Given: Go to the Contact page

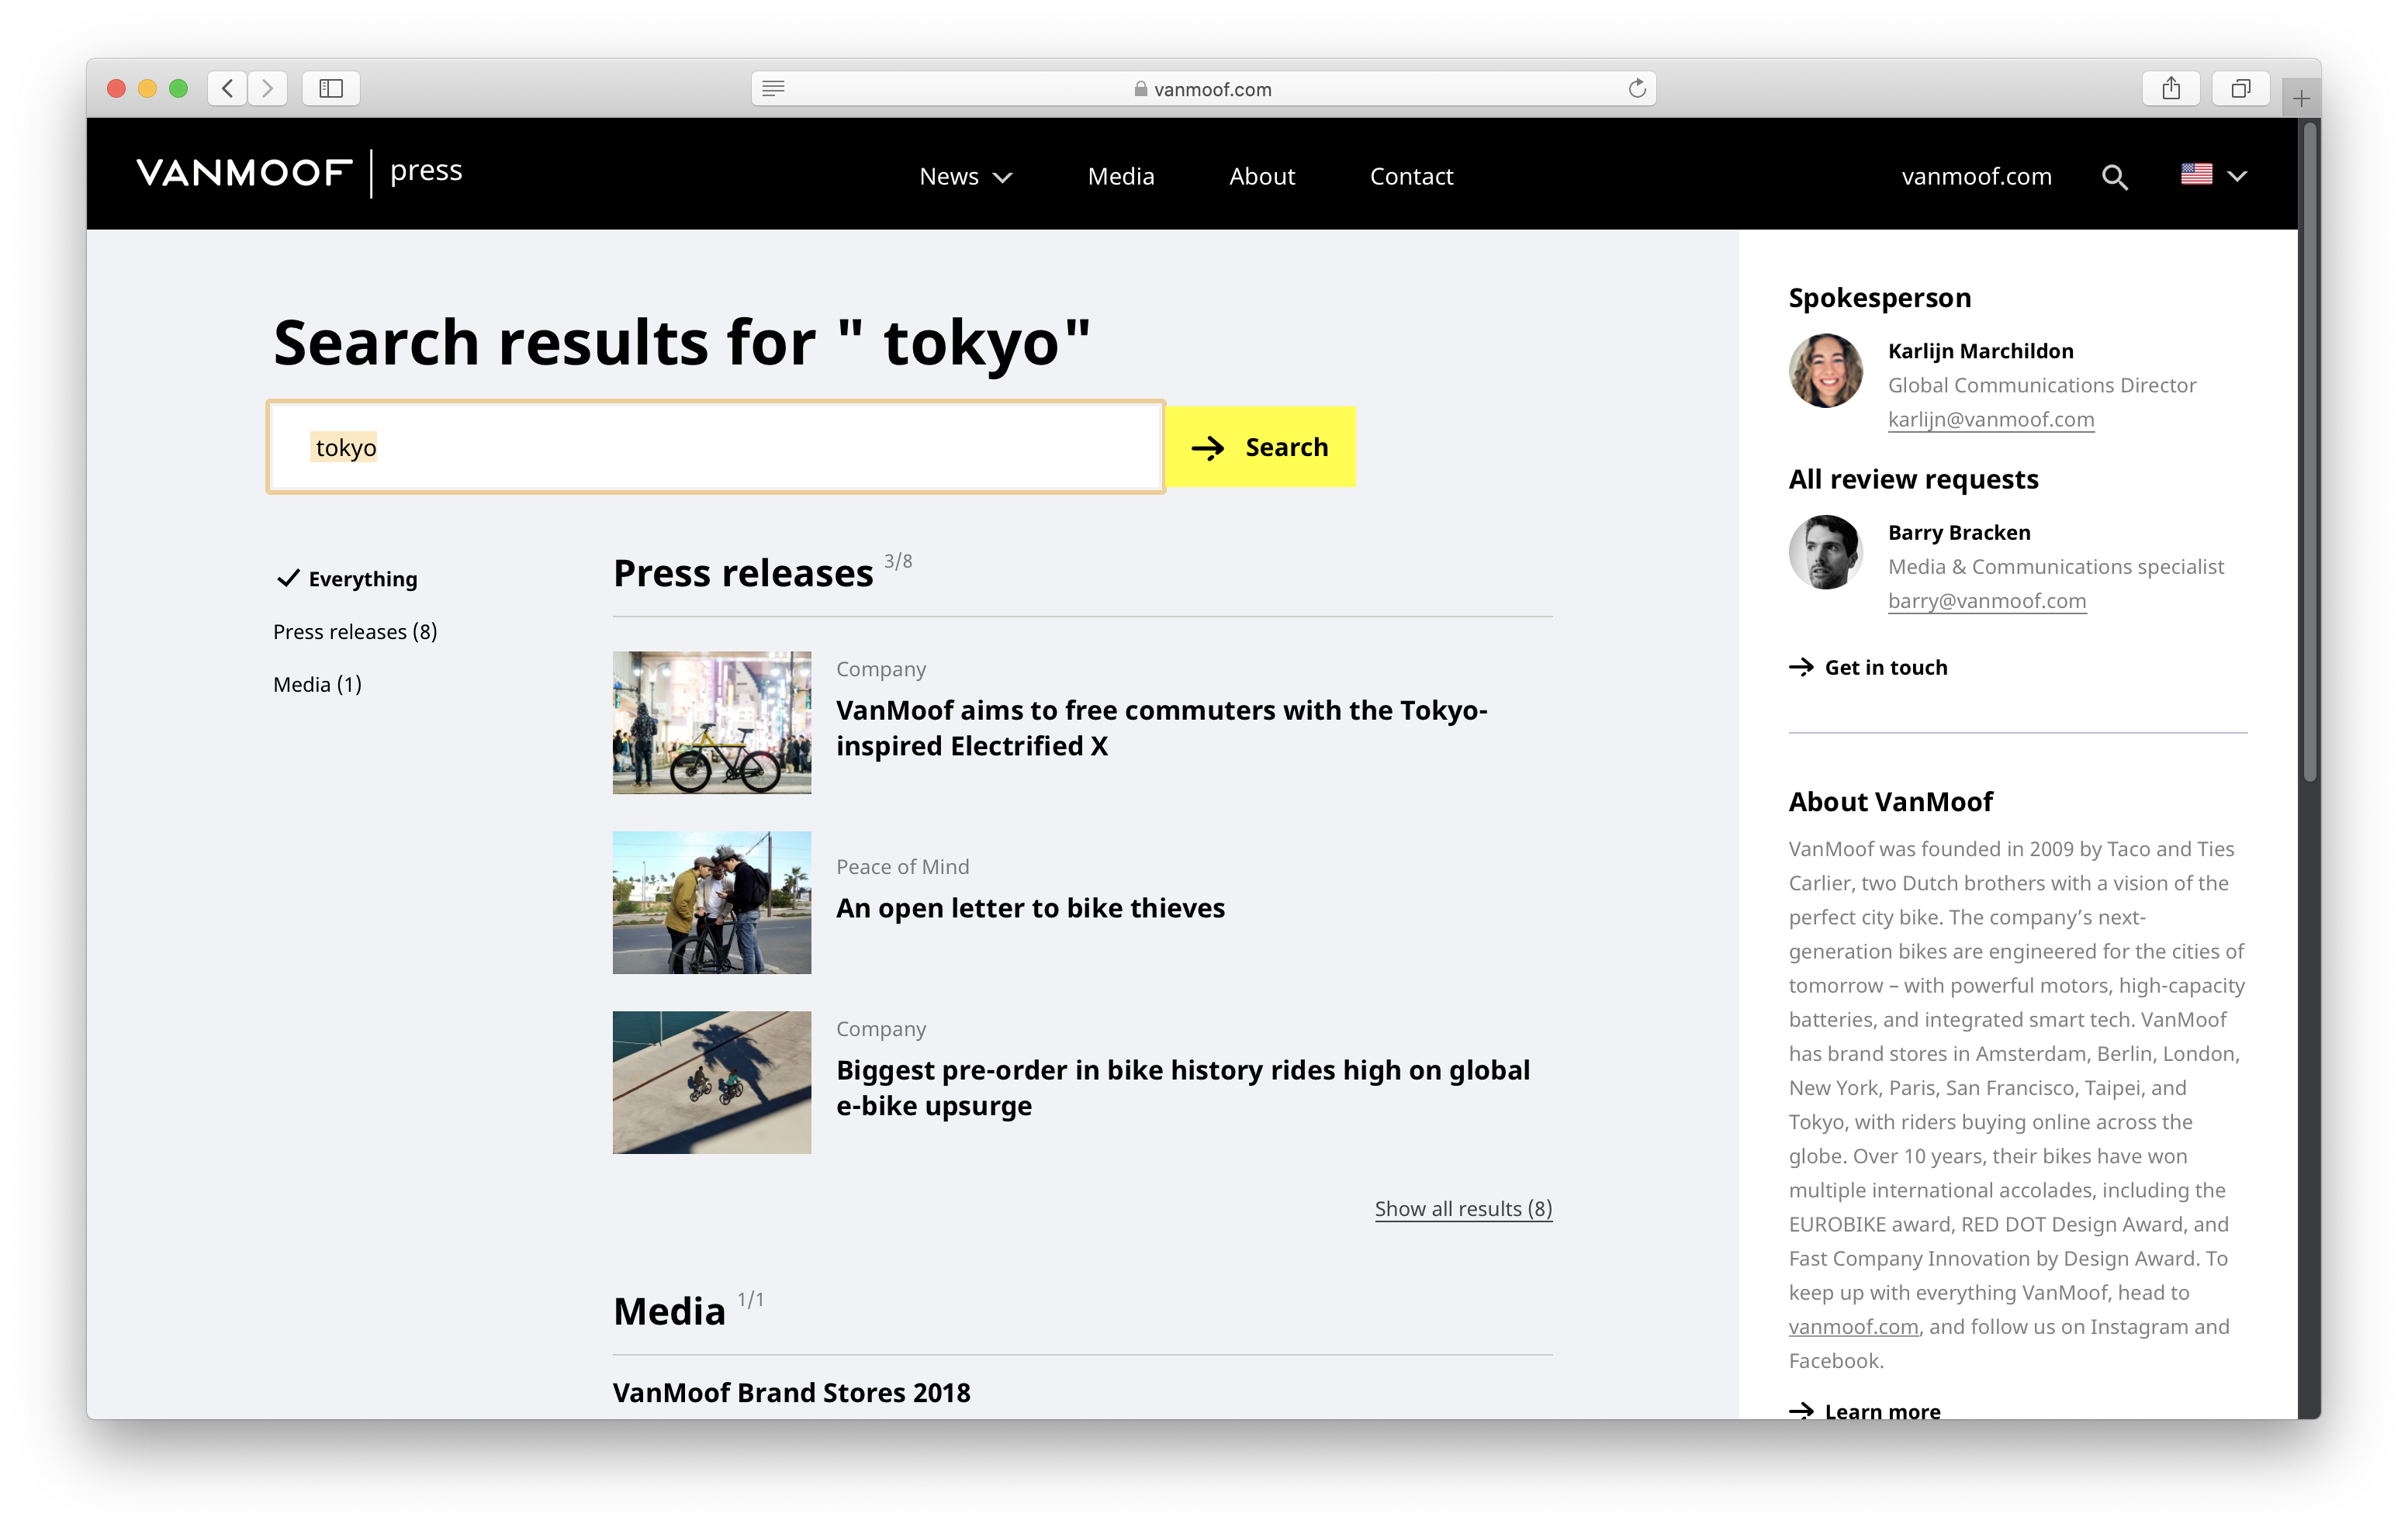Looking at the screenshot, I should point(1411,177).
